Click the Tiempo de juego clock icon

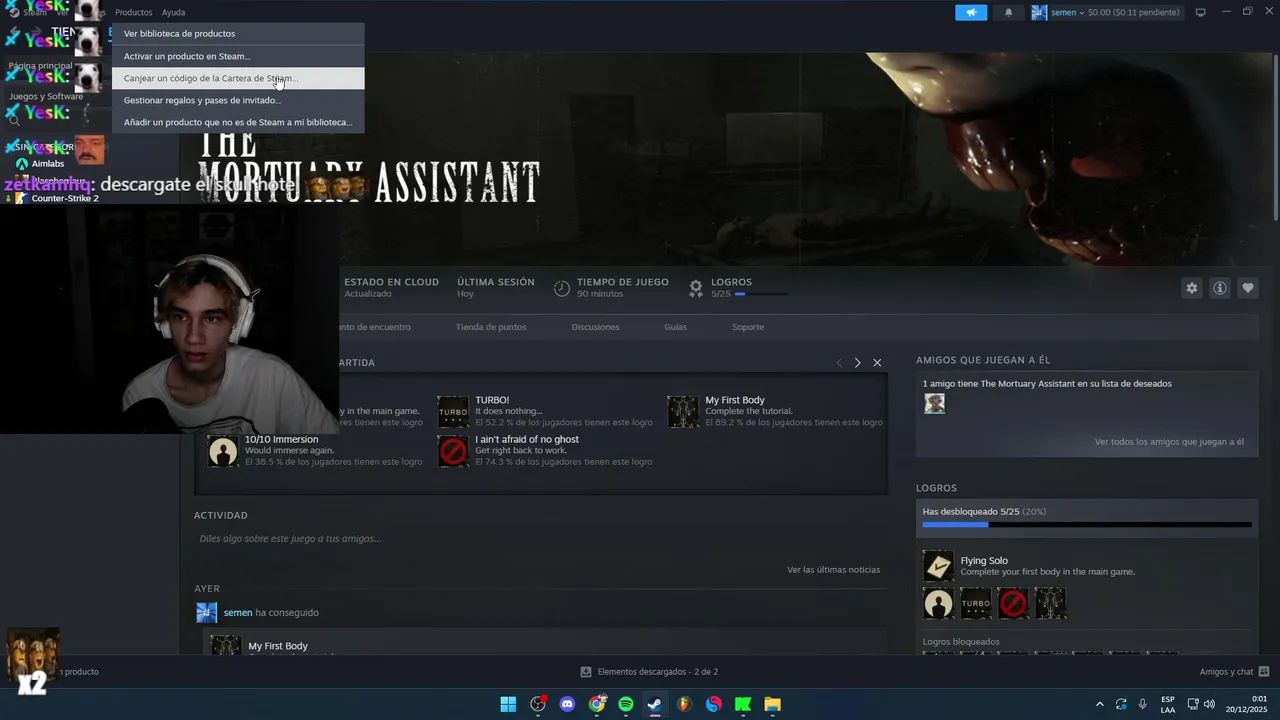tap(562, 288)
